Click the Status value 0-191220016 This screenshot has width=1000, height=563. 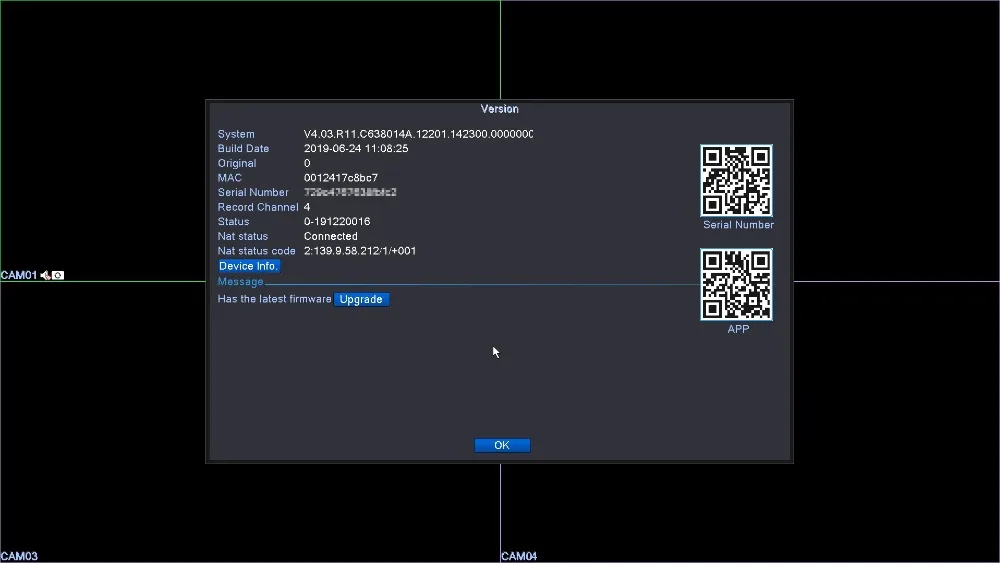click(x=337, y=222)
